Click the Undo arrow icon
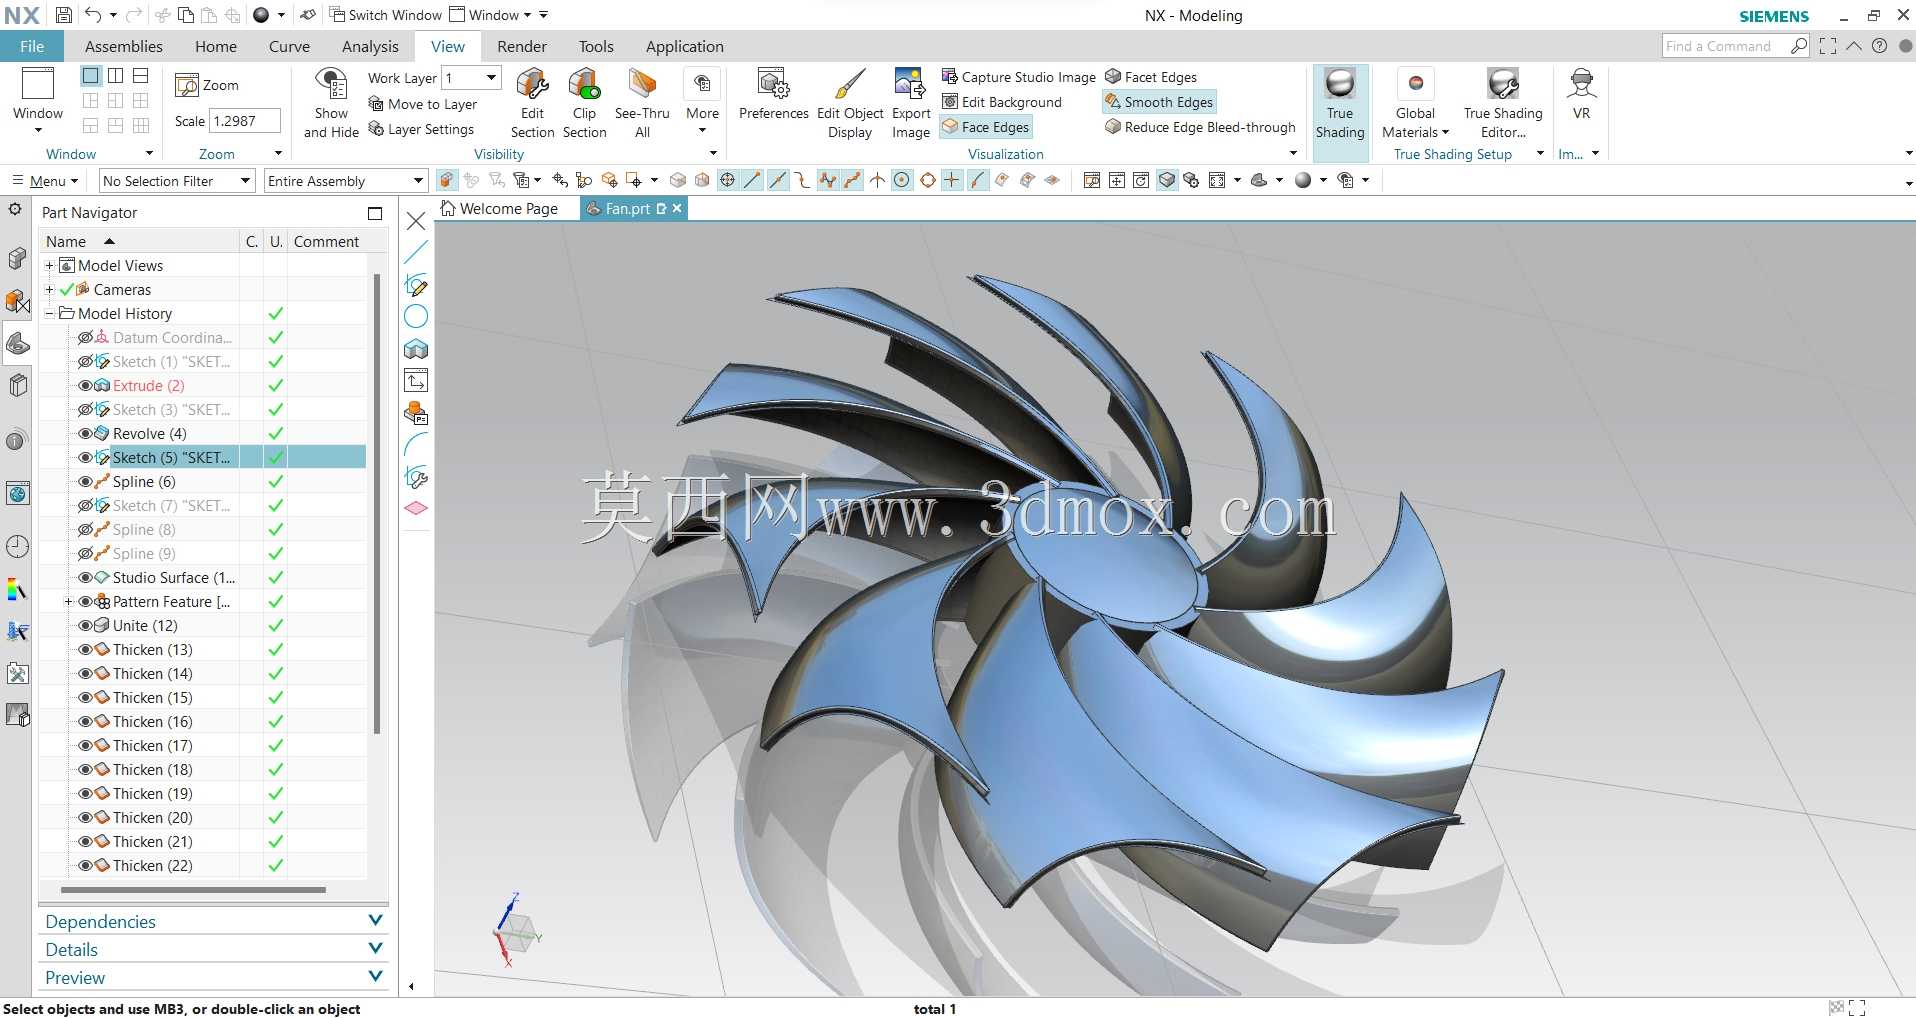Screen dimensions: 1916x1018 point(93,14)
